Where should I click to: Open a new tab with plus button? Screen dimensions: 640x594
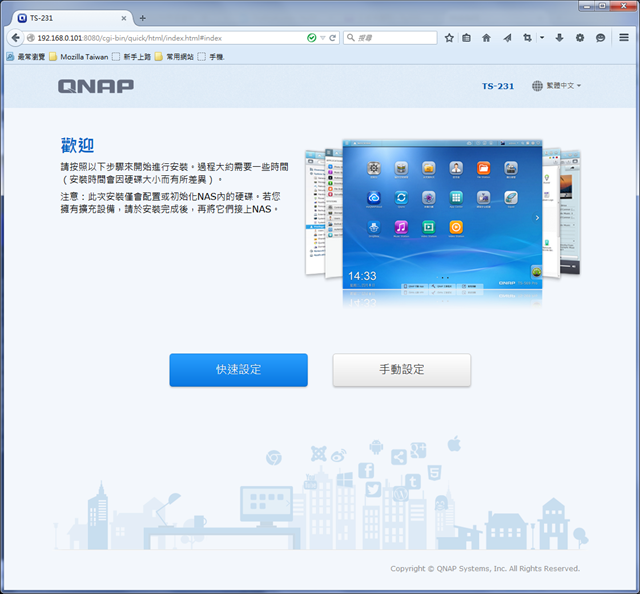[142, 18]
